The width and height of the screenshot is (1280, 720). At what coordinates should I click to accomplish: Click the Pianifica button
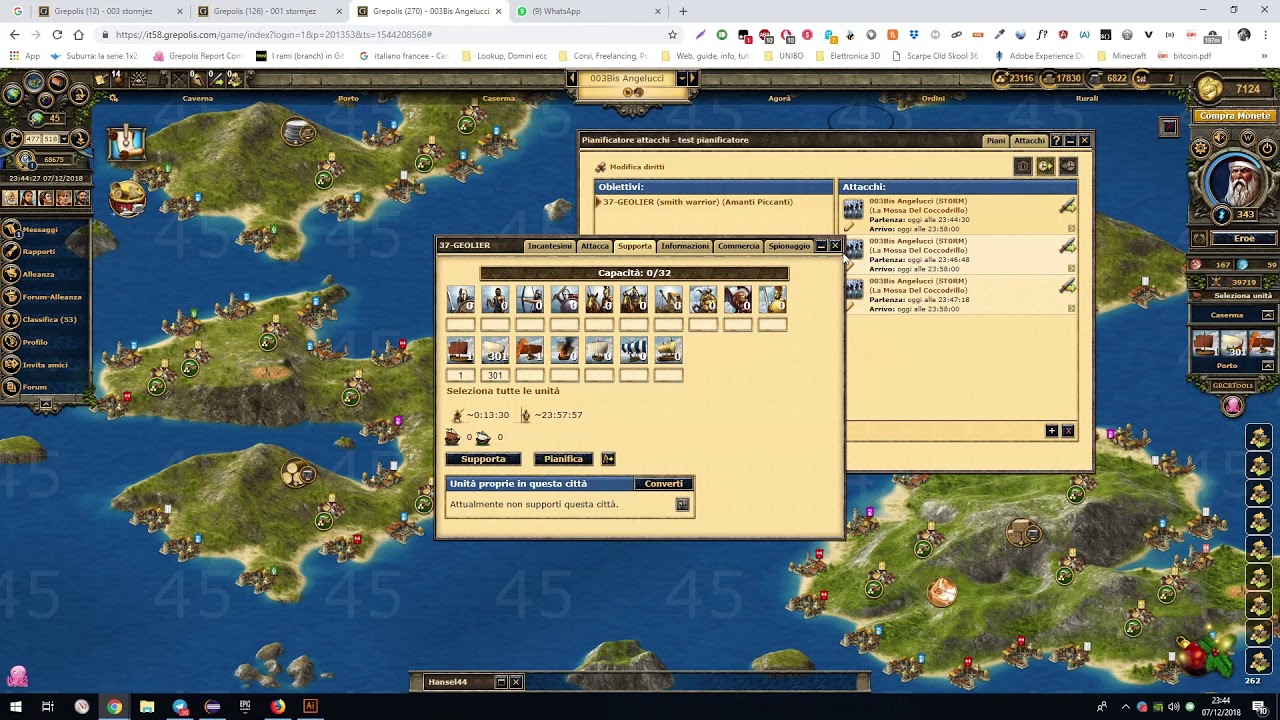(564, 459)
